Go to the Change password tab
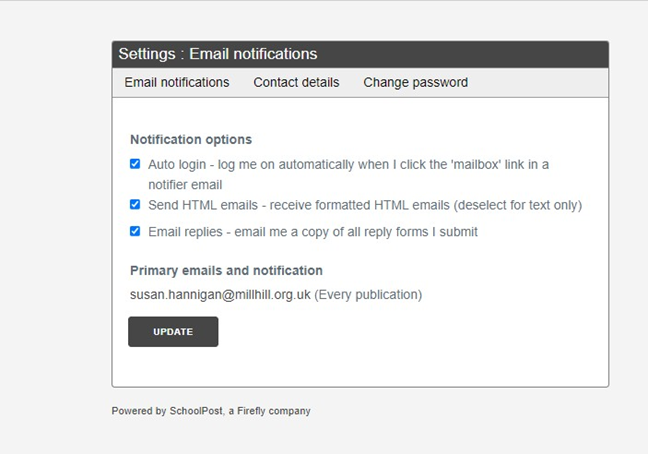648x454 pixels. [x=415, y=82]
